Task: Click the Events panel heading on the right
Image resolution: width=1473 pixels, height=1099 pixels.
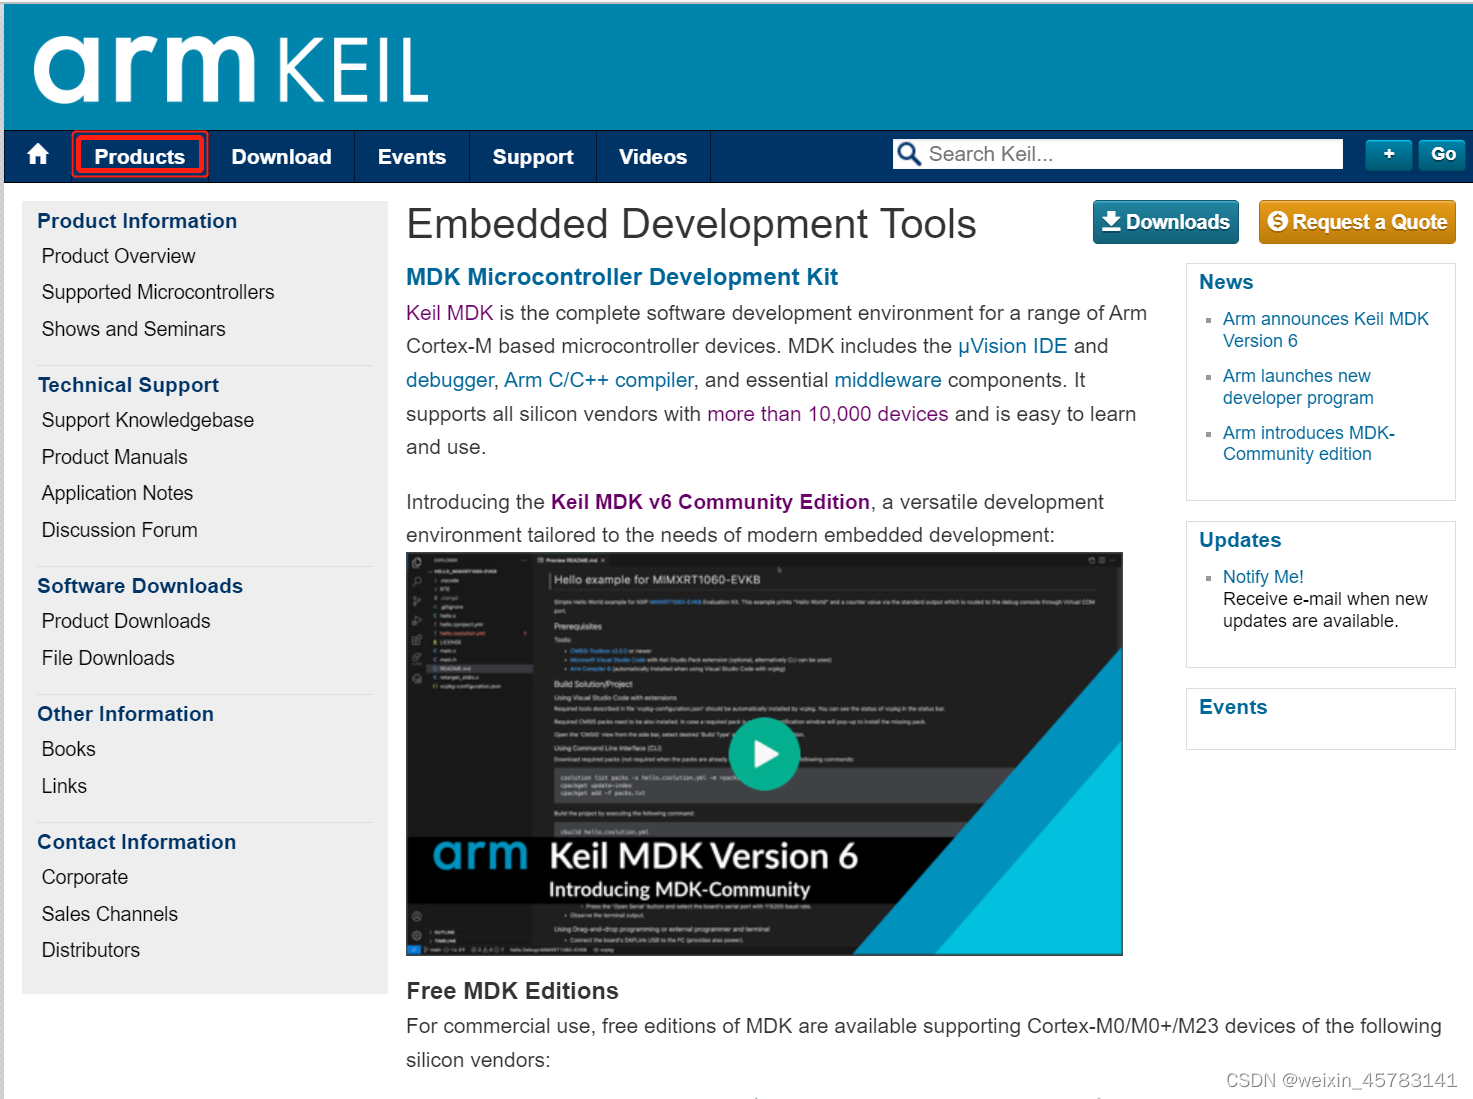Action: [x=1233, y=707]
